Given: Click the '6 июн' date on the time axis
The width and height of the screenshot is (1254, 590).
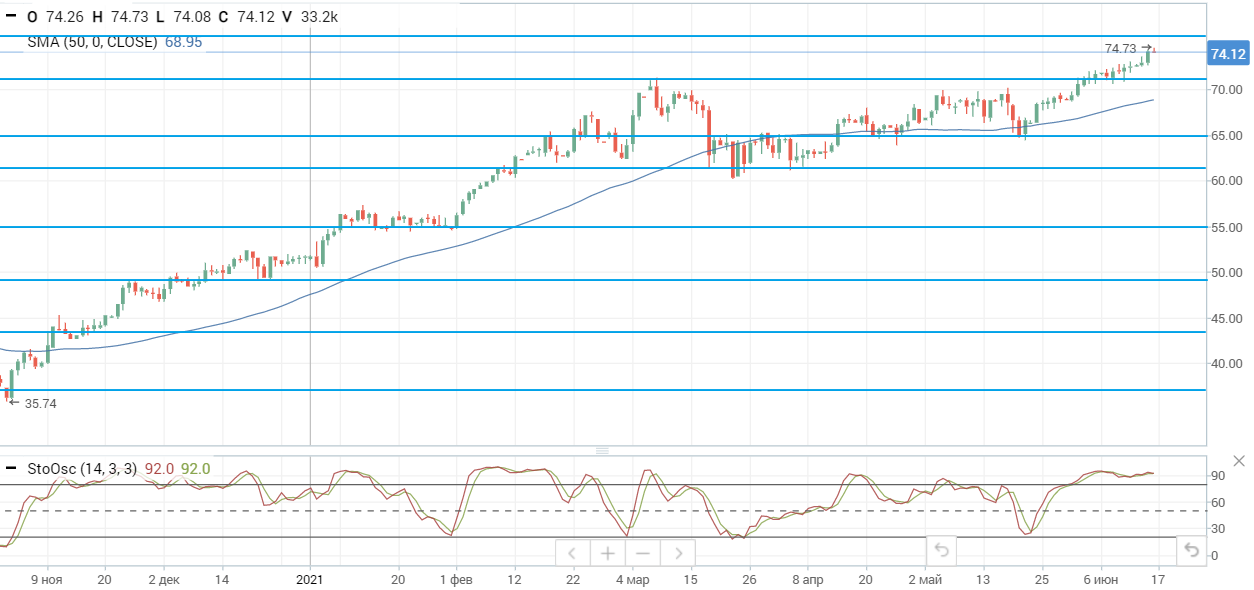Looking at the screenshot, I should coord(1100,580).
